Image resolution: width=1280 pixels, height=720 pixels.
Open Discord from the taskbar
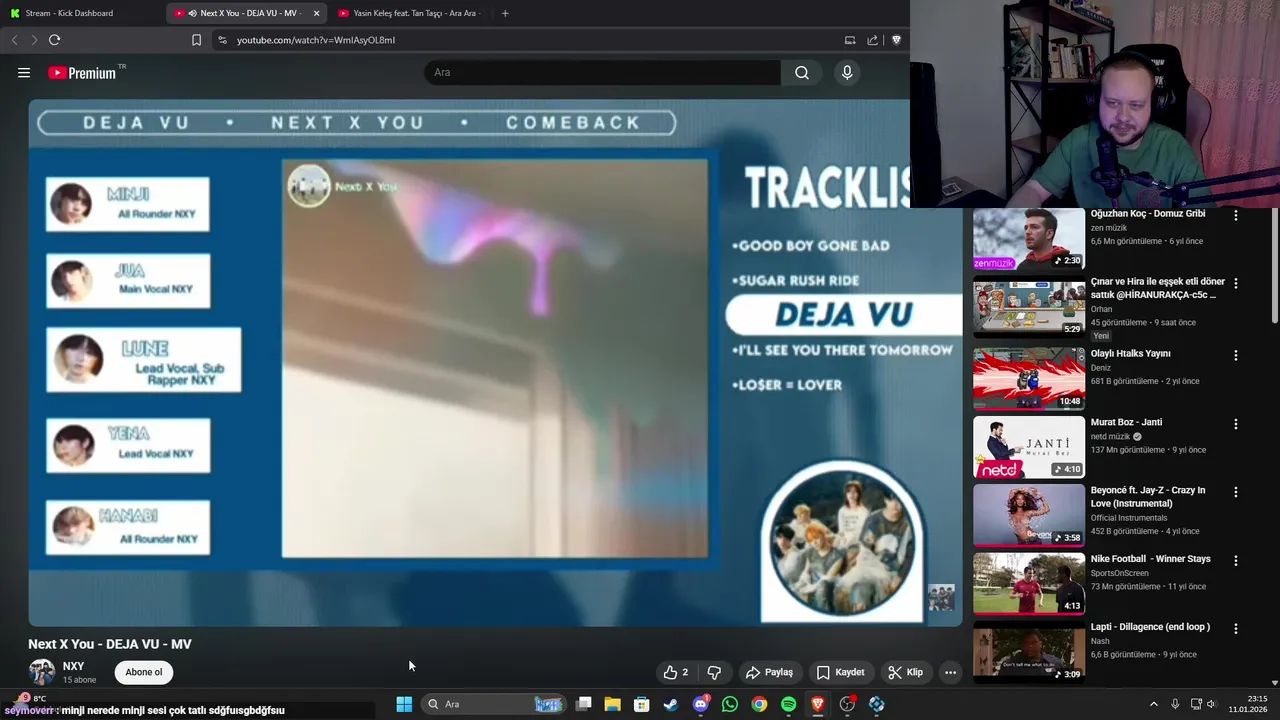[701, 704]
